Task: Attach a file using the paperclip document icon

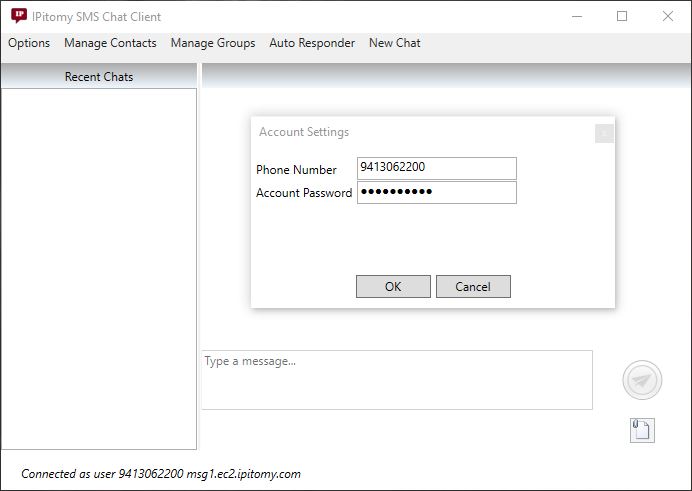Action: (x=642, y=430)
